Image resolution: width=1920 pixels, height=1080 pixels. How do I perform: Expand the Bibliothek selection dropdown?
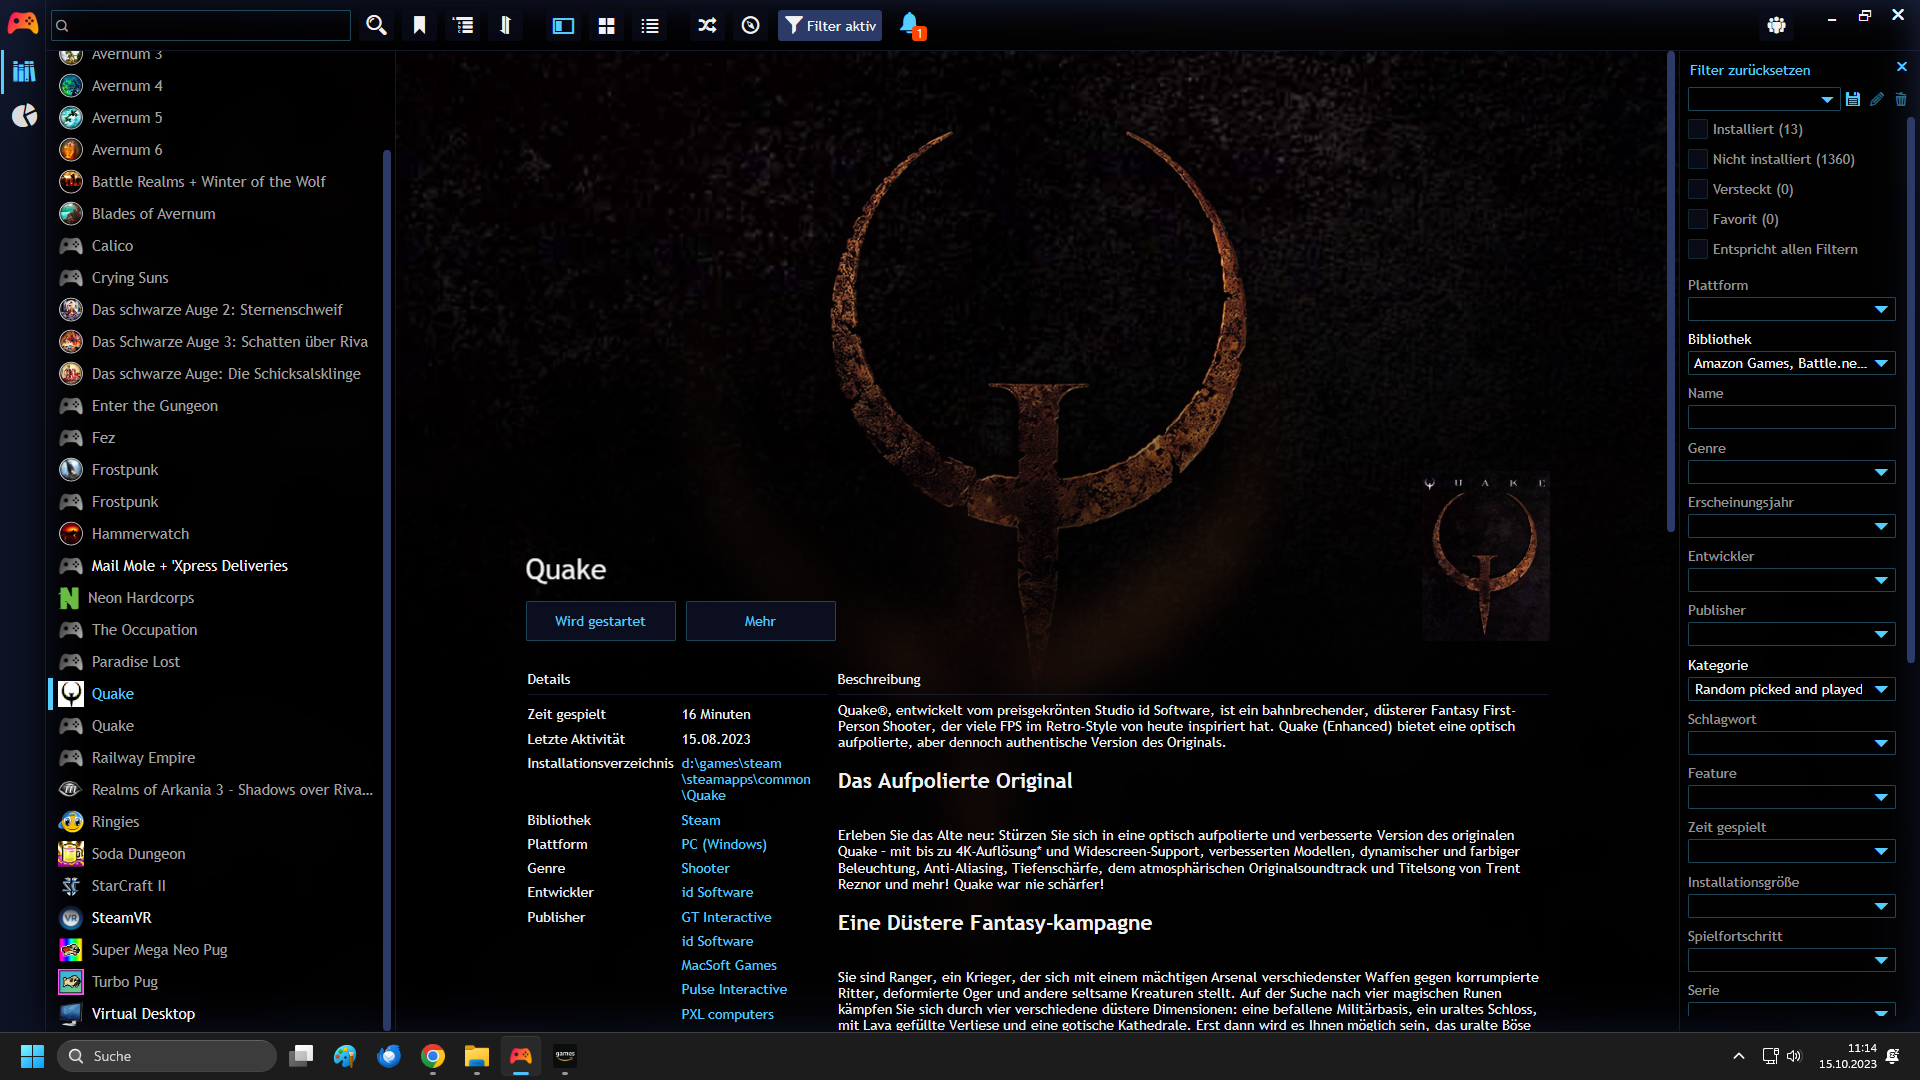point(1790,363)
